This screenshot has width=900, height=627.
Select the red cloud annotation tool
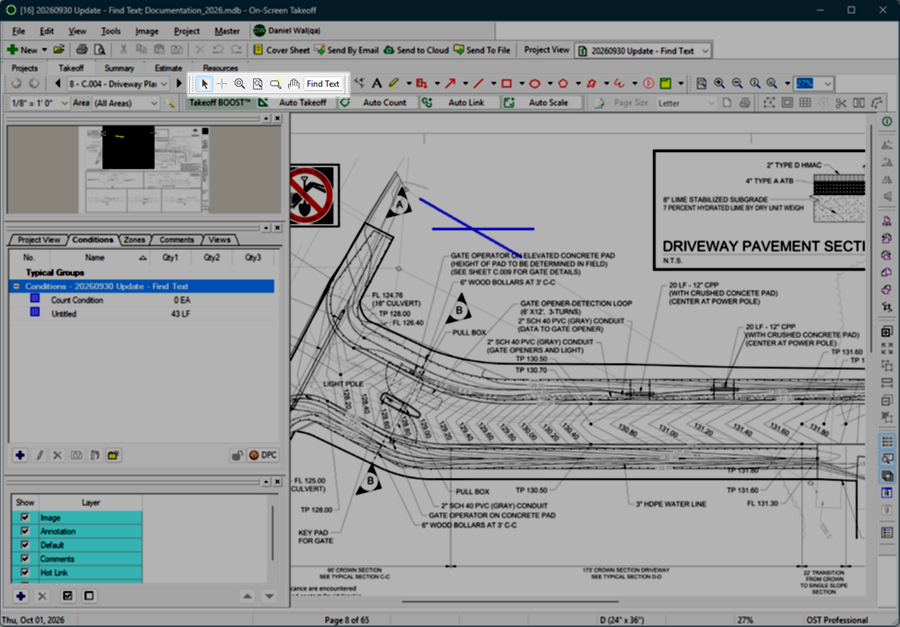(591, 84)
